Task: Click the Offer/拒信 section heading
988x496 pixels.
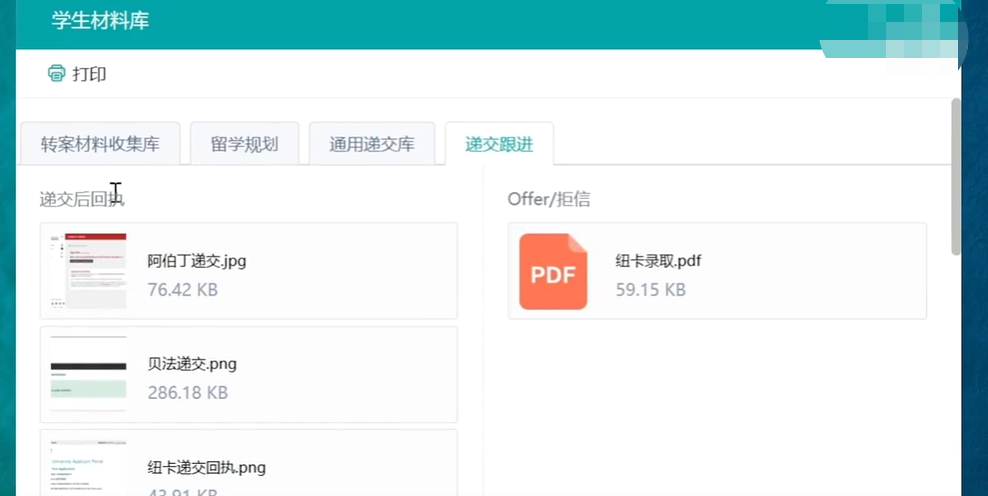Action: pyautogui.click(x=549, y=199)
